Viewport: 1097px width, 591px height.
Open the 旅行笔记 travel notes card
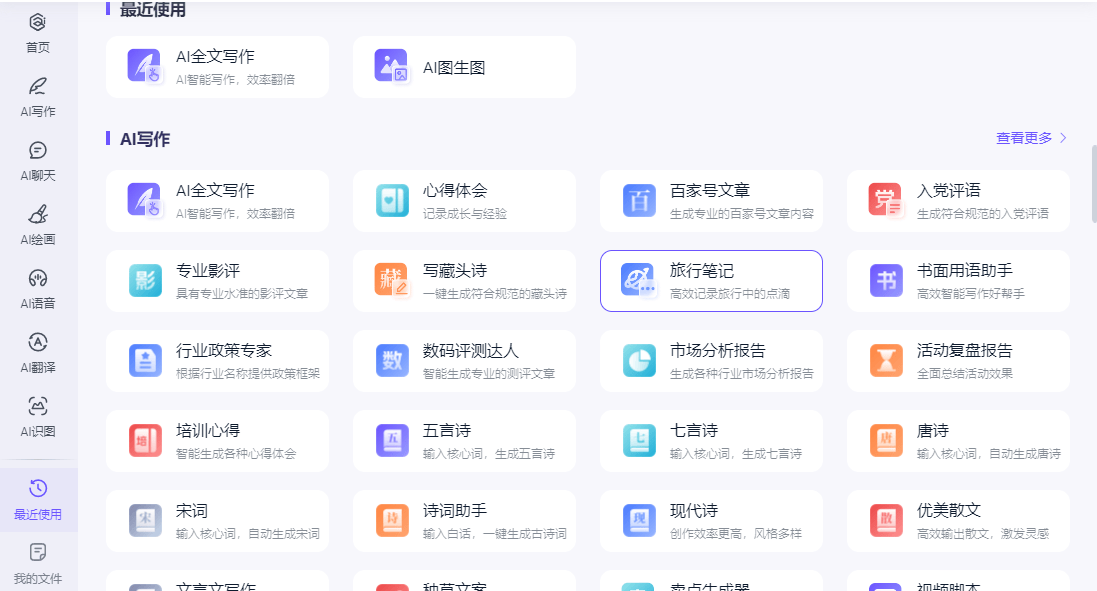click(711, 280)
